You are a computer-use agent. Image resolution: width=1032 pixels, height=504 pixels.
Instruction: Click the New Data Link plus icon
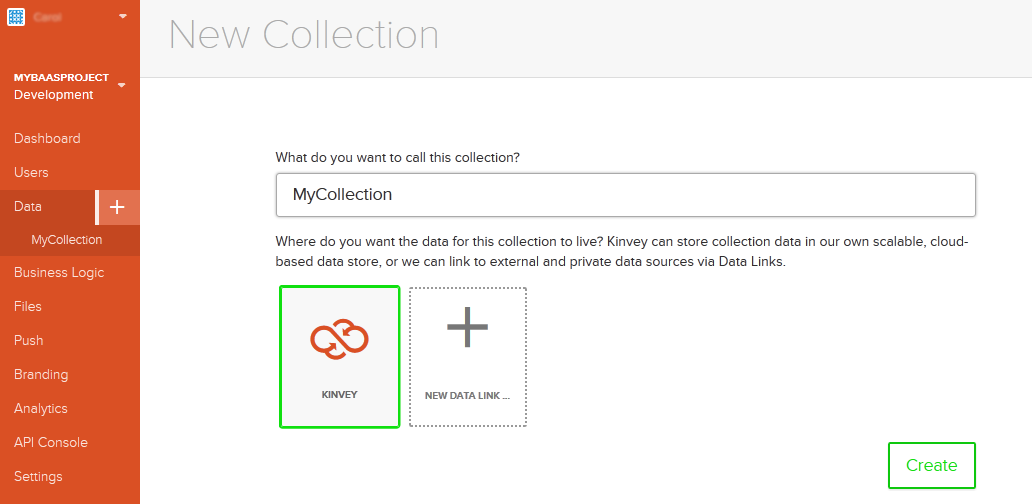[467, 326]
